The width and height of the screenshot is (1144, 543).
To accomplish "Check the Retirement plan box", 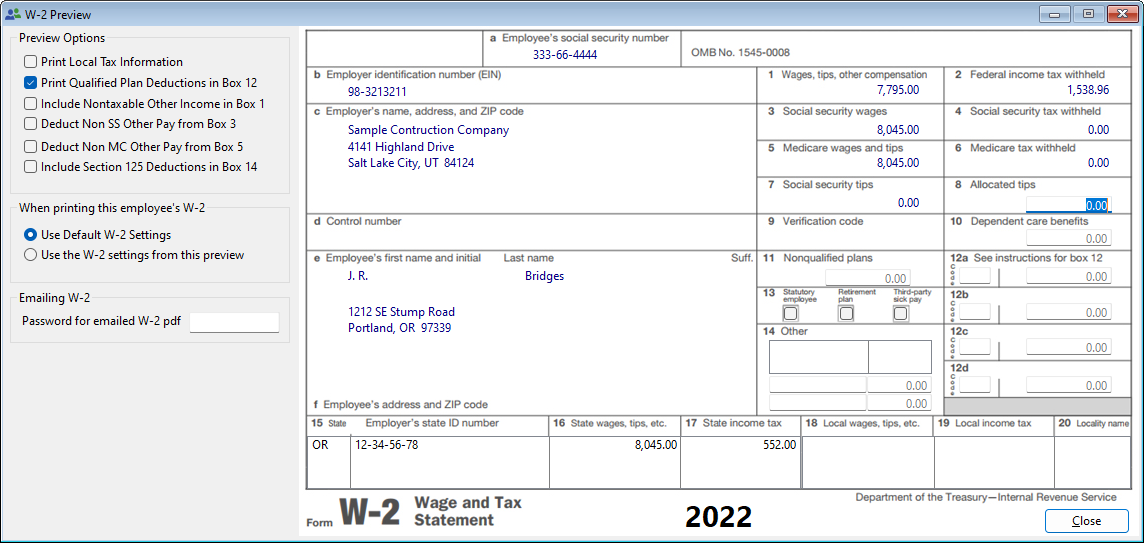I will tap(846, 313).
